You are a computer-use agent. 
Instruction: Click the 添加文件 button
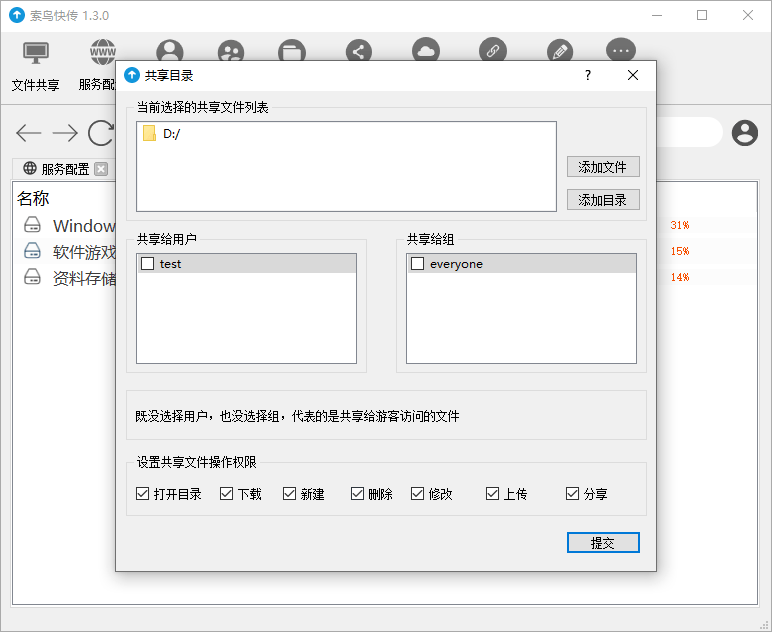602,167
